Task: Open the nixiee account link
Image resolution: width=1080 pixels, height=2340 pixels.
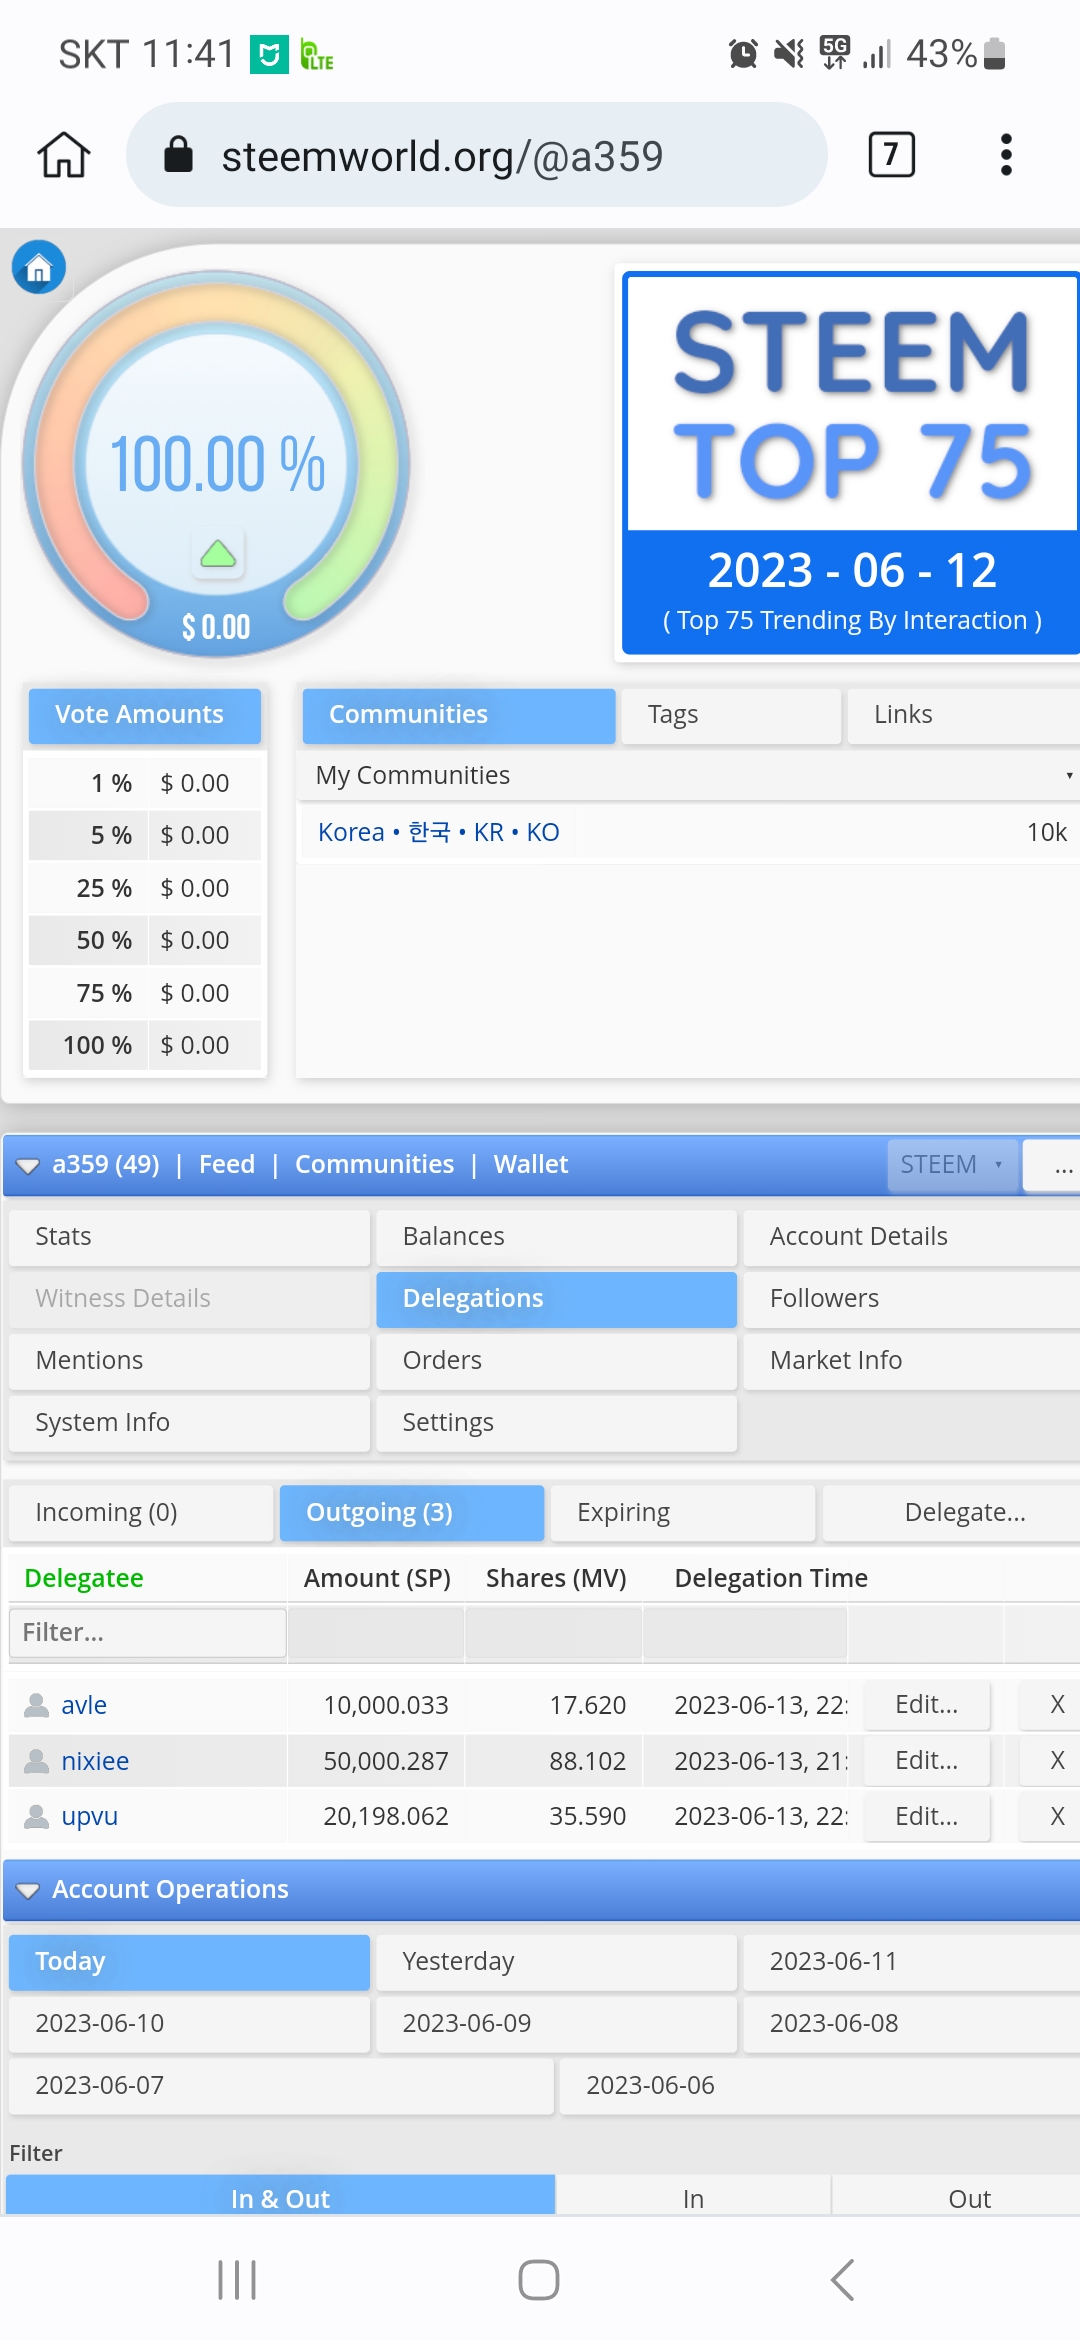Action: (x=95, y=1762)
